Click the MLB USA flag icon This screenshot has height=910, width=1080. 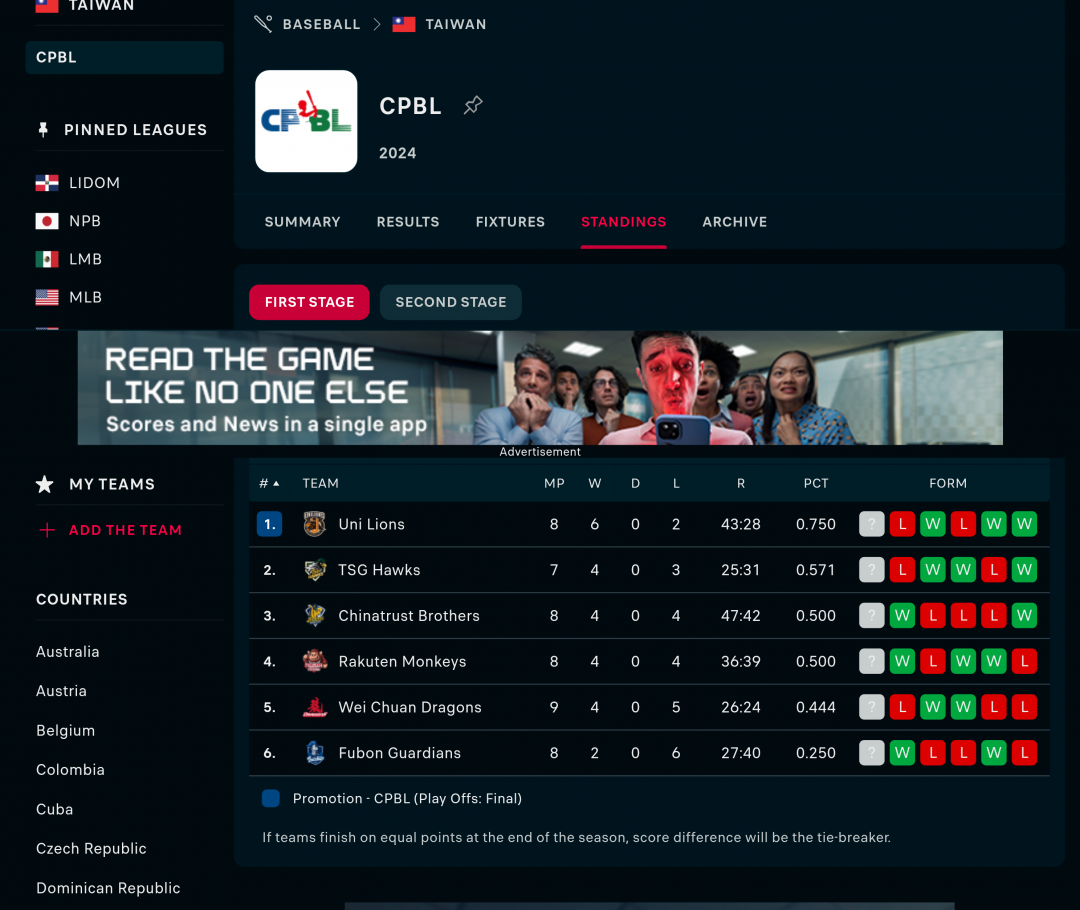(x=47, y=297)
